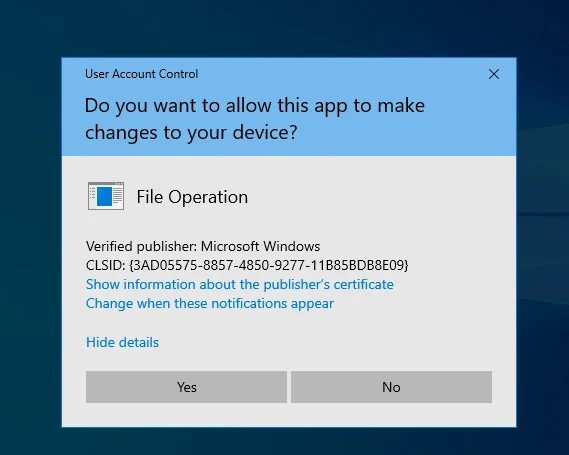569x455 pixels.
Task: Click the Microsoft Windows publisher name
Action: coord(260,246)
